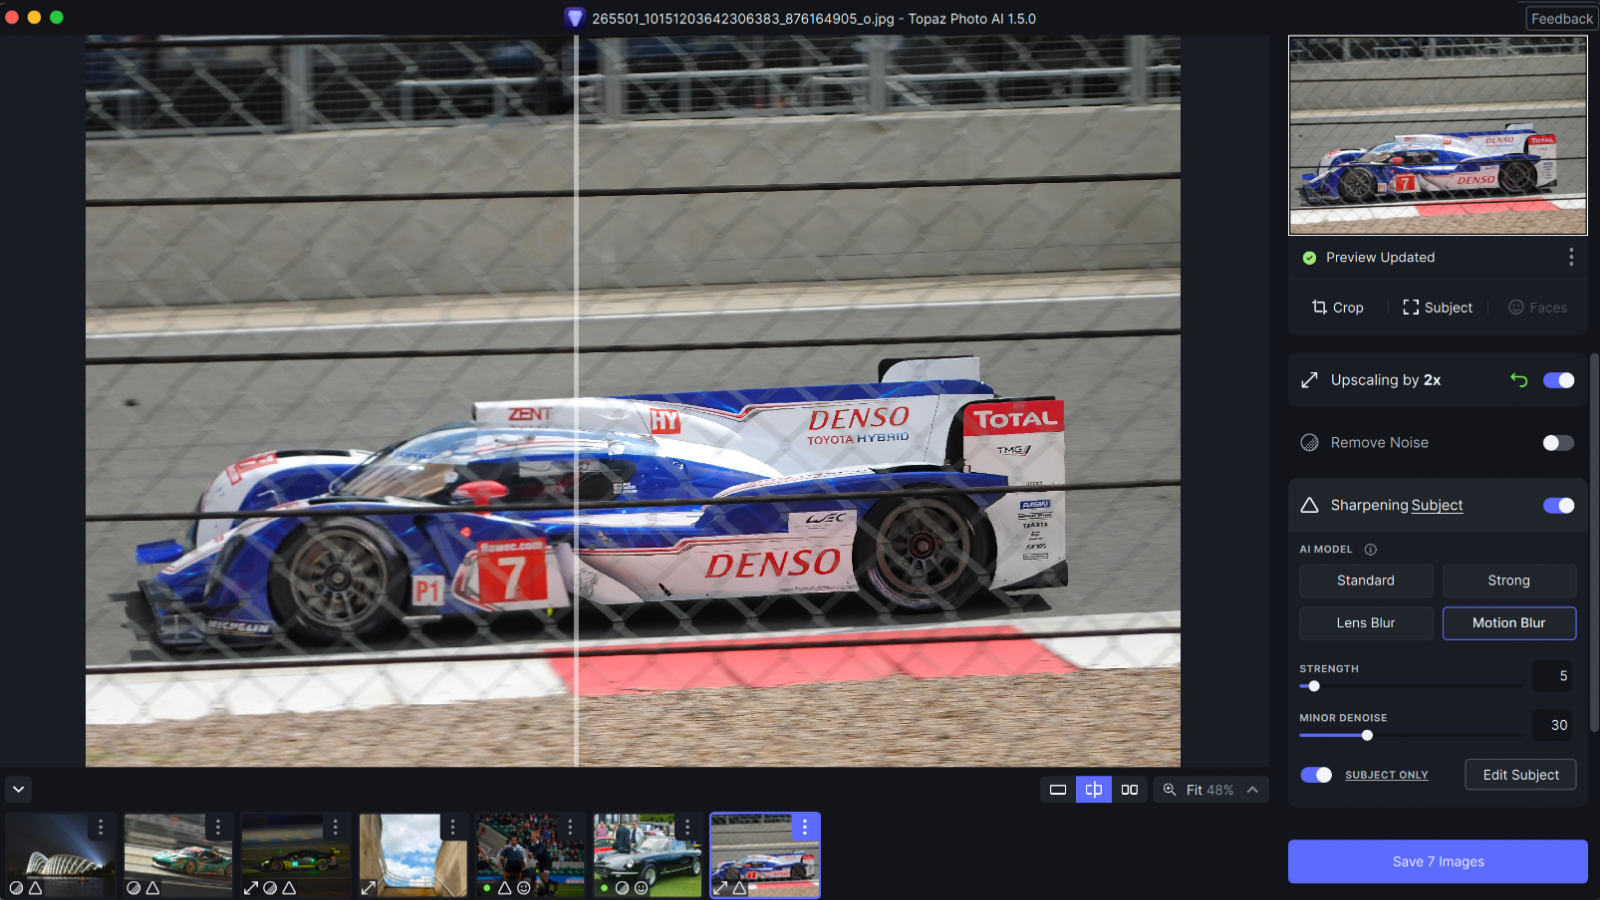Expand the Remove Noise panel
The image size is (1600, 900).
coord(1438,443)
